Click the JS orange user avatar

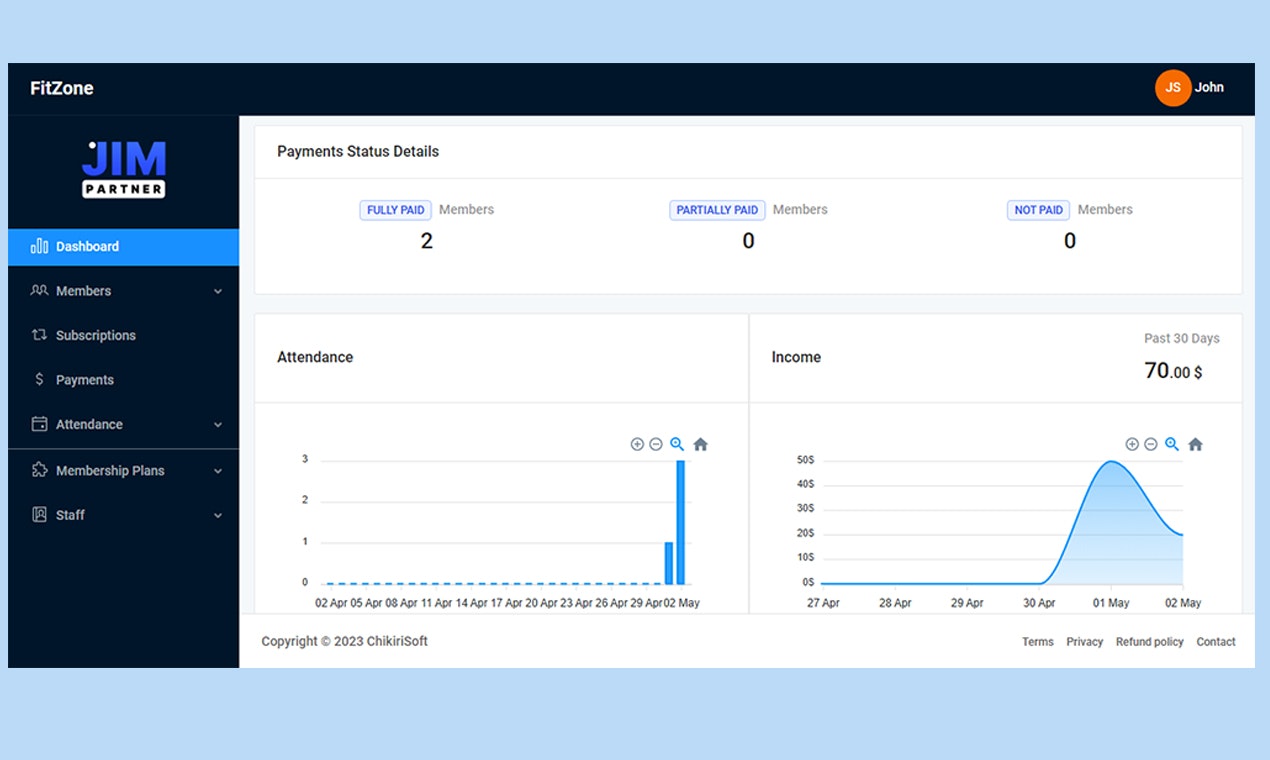tap(1173, 88)
